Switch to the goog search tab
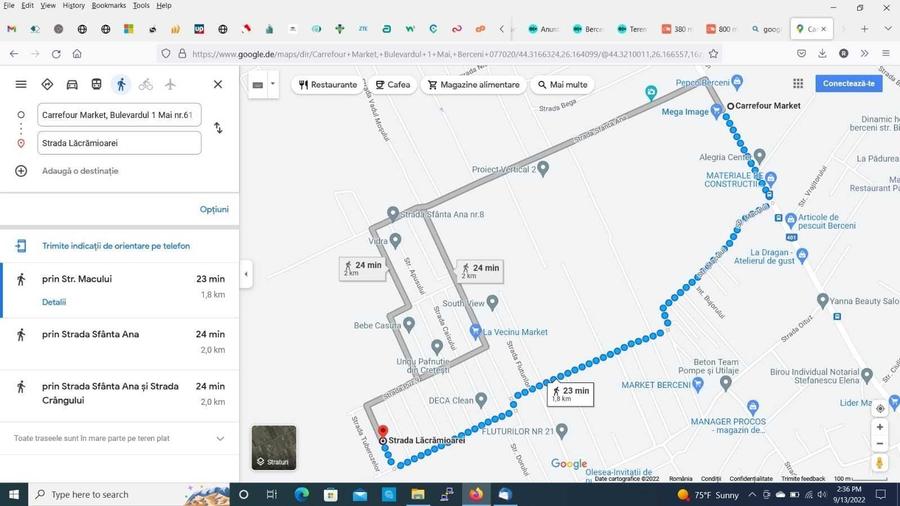The image size is (900, 506). click(766, 29)
